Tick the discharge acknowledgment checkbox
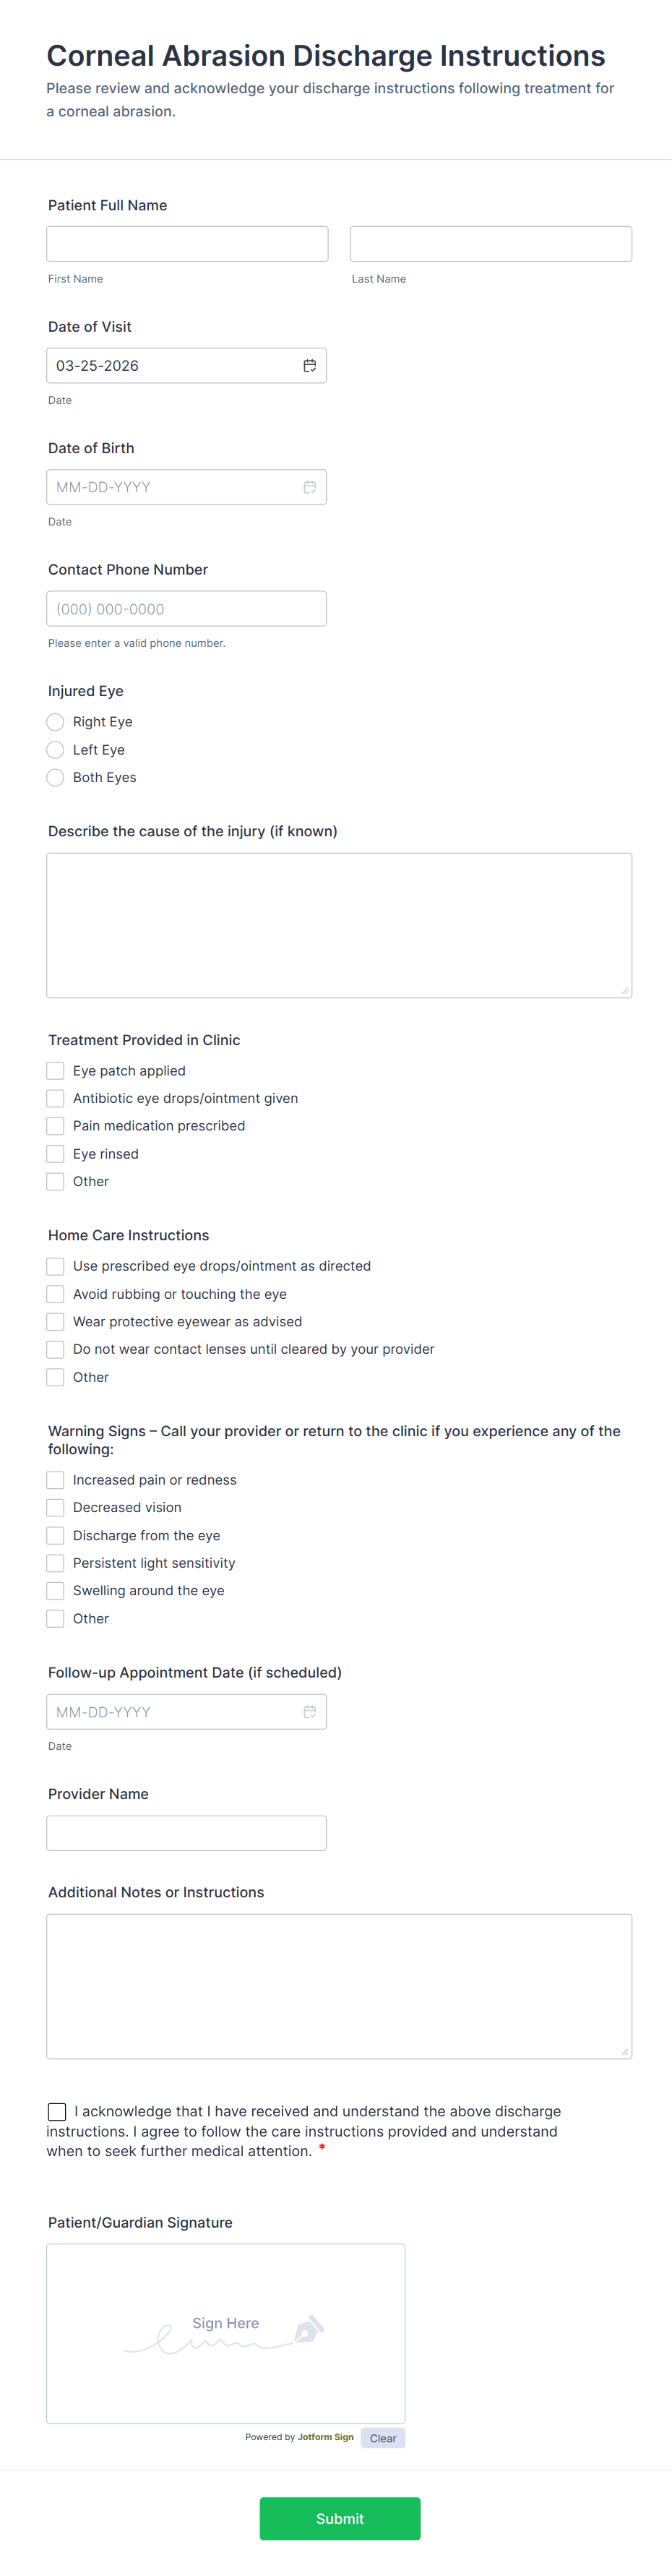 tap(57, 2112)
